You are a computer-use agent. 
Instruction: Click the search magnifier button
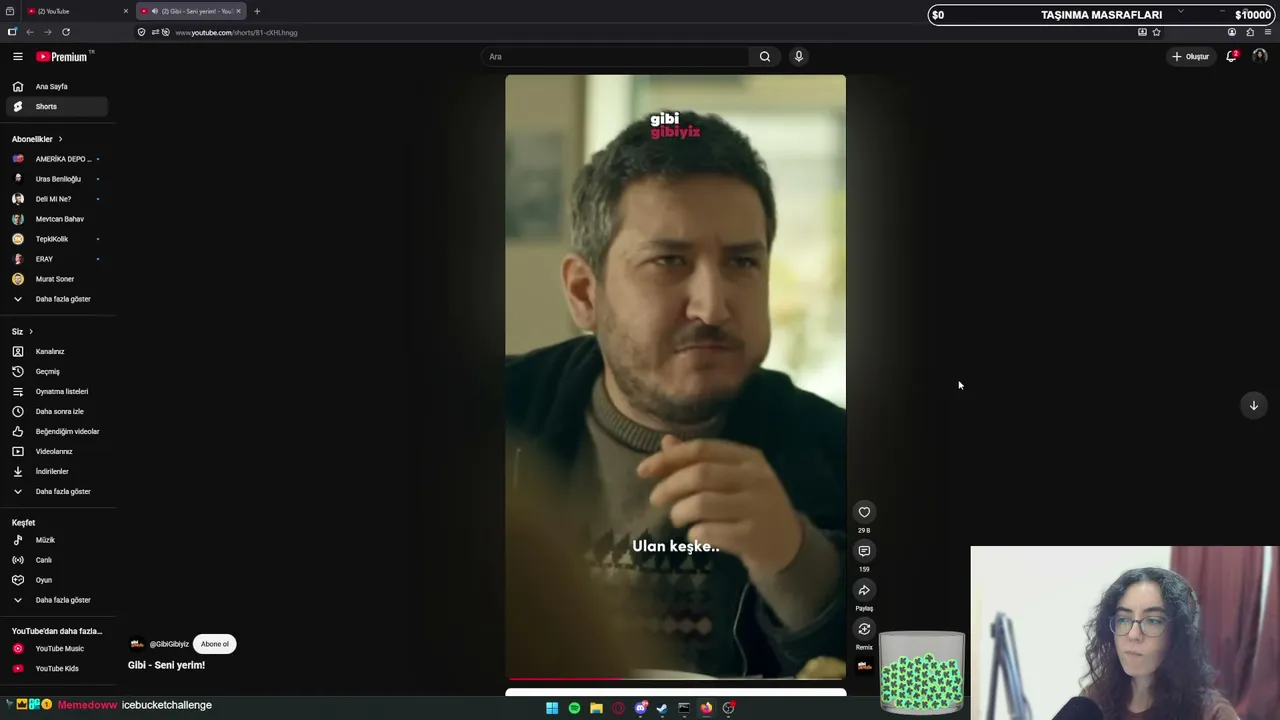point(765,56)
